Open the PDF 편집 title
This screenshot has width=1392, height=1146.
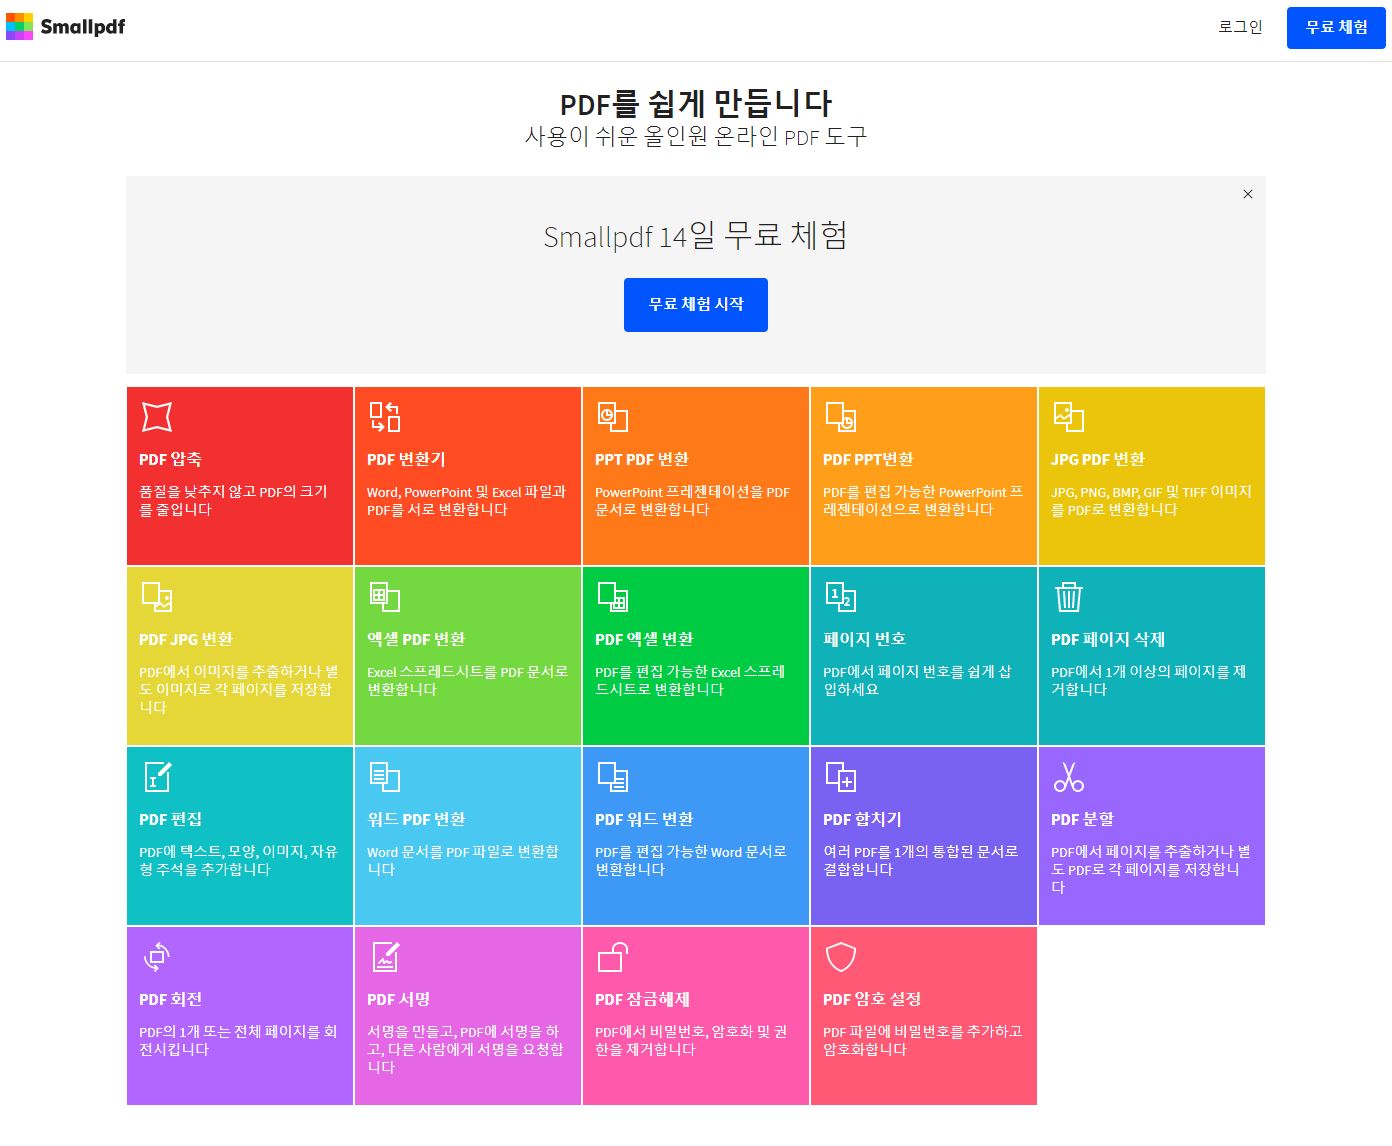click(170, 819)
